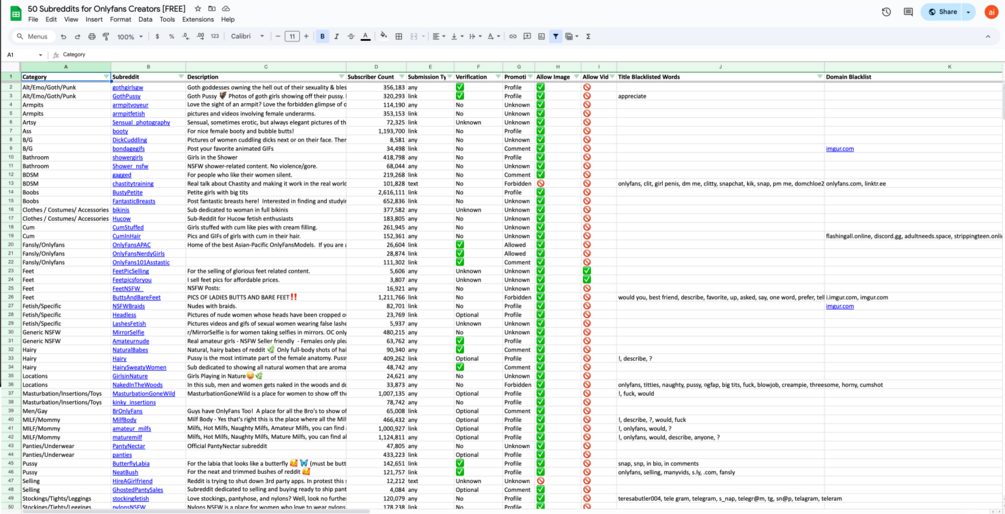Open Google Sheets home logo
Screen dimensions: 1005x514
[15, 13]
